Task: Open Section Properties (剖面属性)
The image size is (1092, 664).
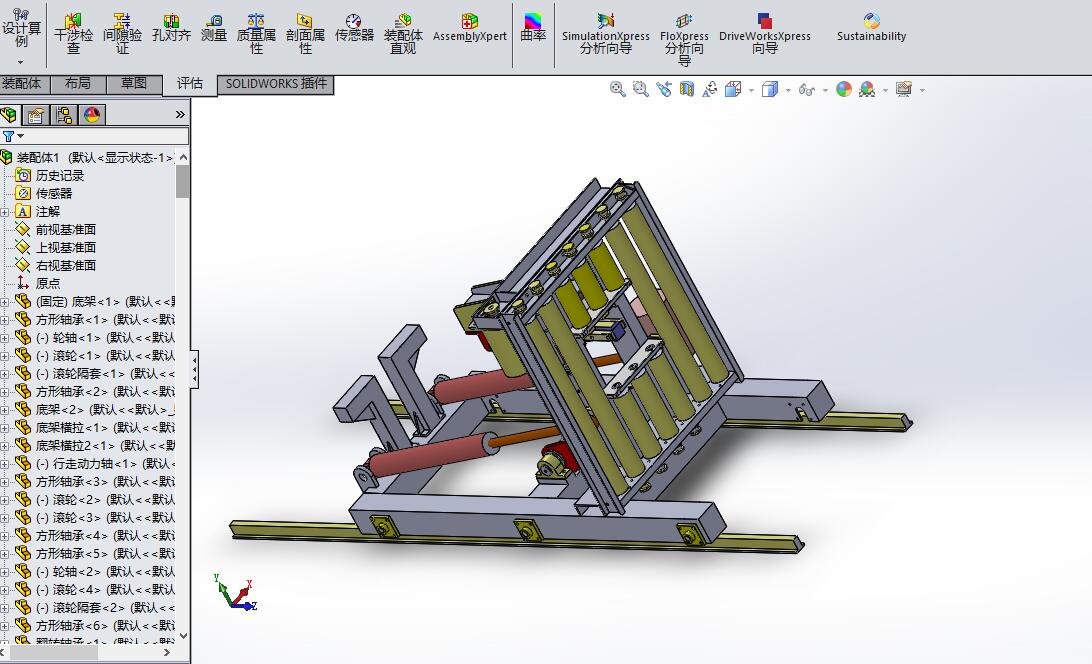Action: (305, 33)
